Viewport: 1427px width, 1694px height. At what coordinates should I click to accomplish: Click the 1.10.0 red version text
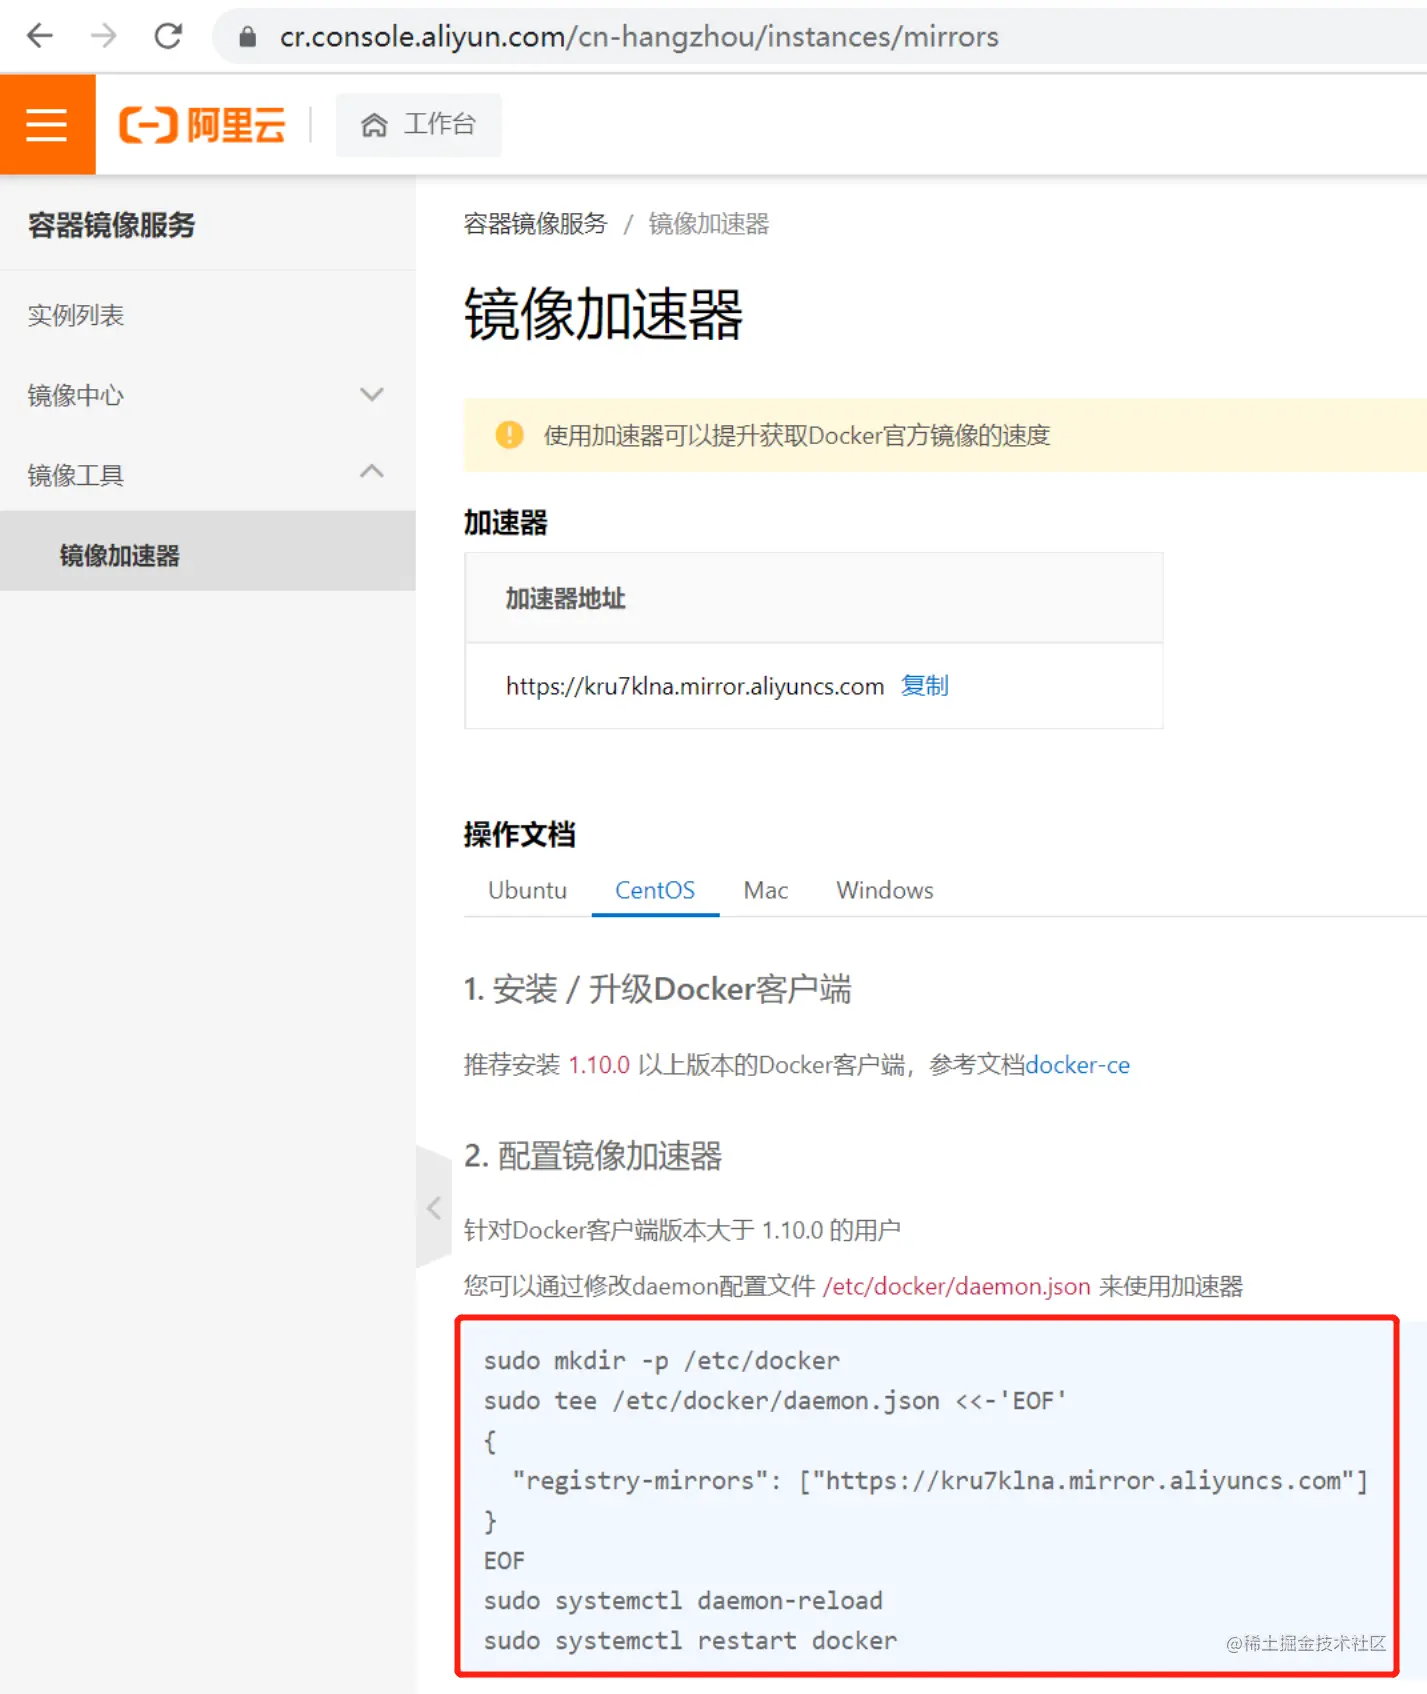(x=599, y=1065)
